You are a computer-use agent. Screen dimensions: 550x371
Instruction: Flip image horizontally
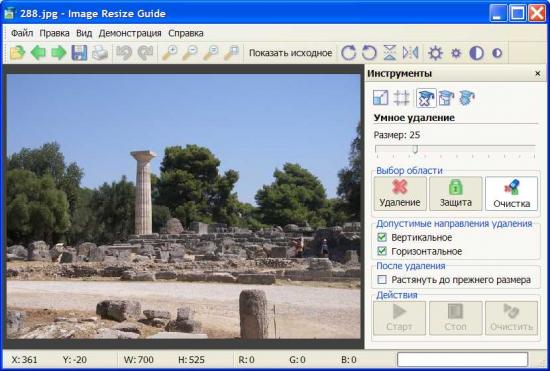click(410, 53)
